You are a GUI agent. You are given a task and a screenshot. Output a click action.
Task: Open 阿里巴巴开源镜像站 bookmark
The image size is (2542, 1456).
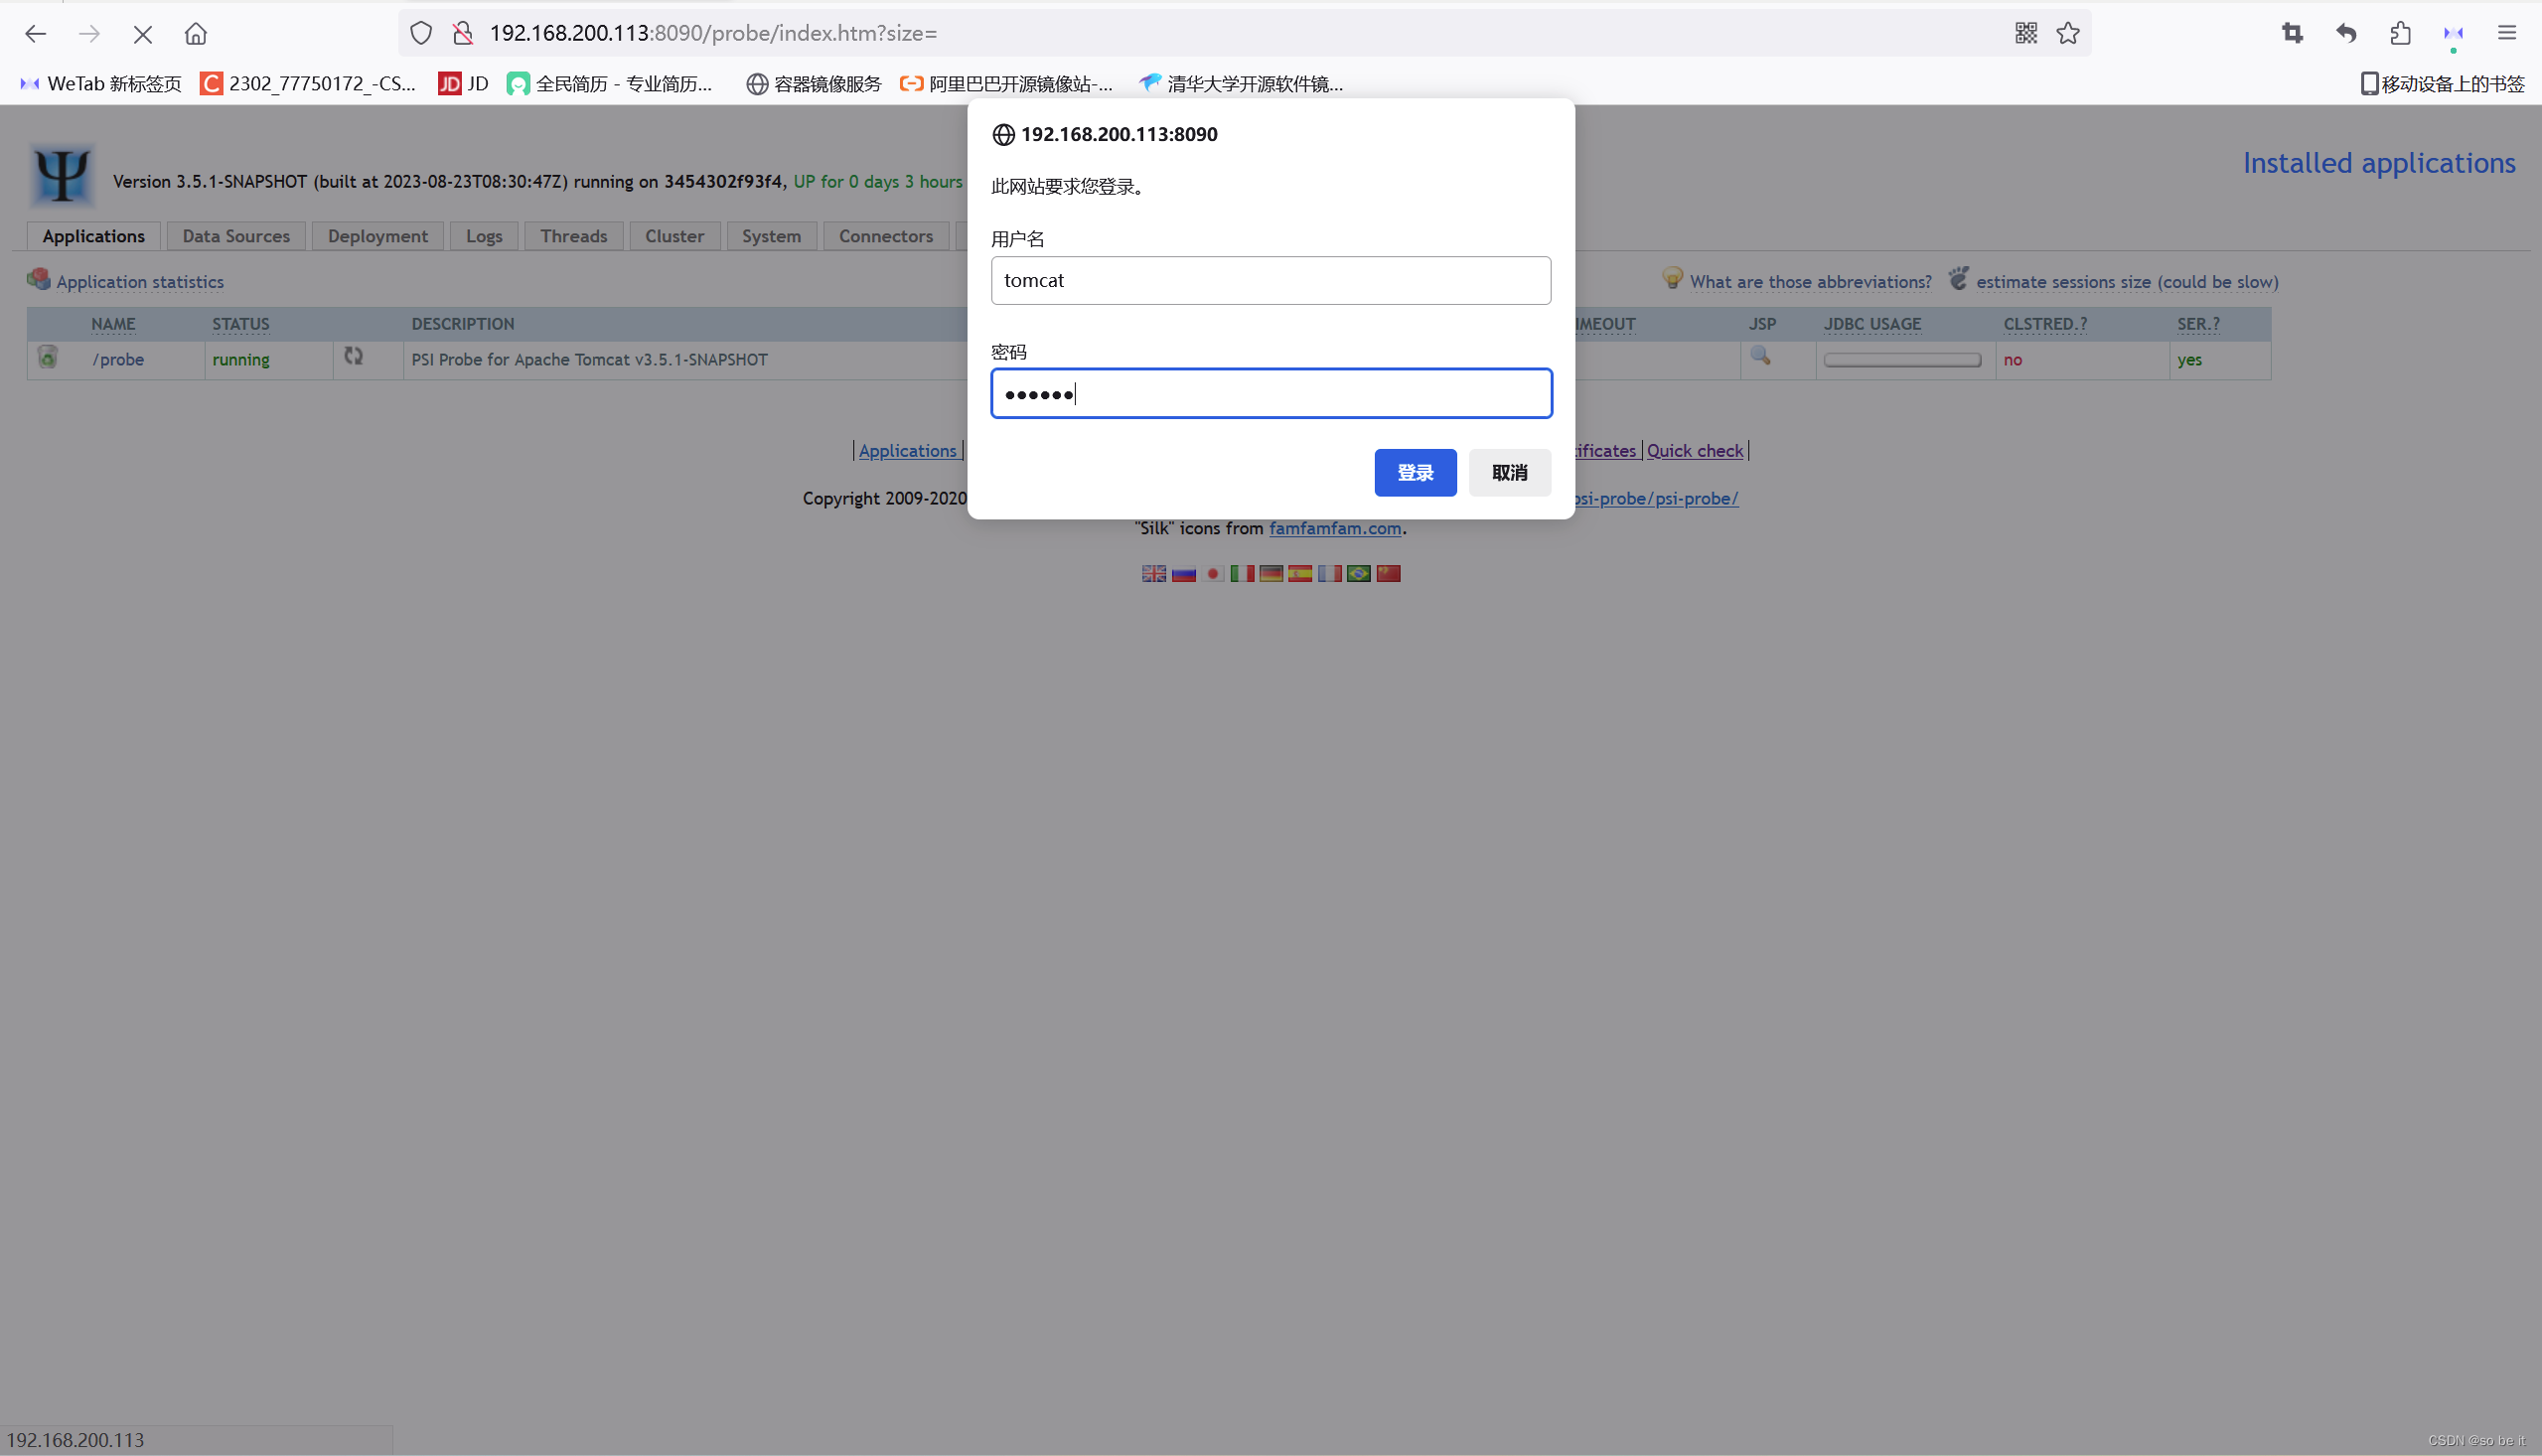click(x=1006, y=84)
